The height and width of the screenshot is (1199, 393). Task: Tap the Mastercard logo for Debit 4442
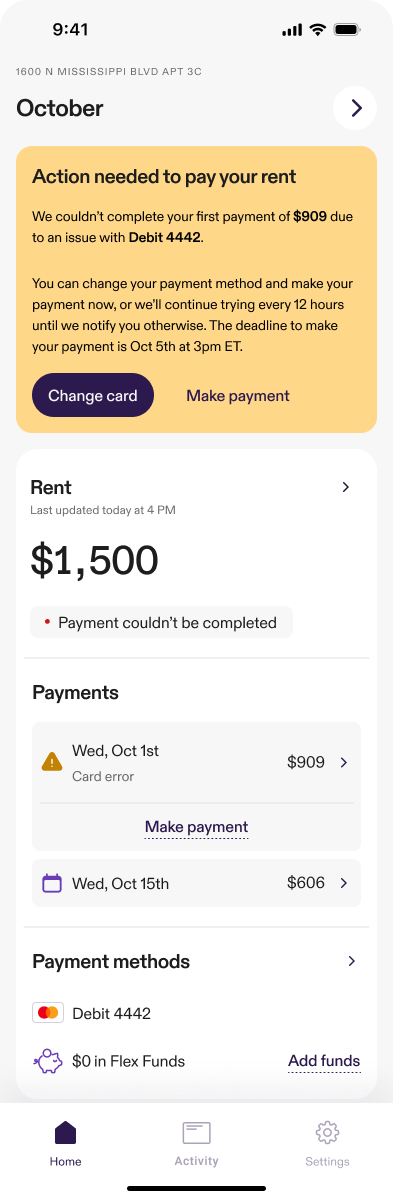pos(48,1013)
